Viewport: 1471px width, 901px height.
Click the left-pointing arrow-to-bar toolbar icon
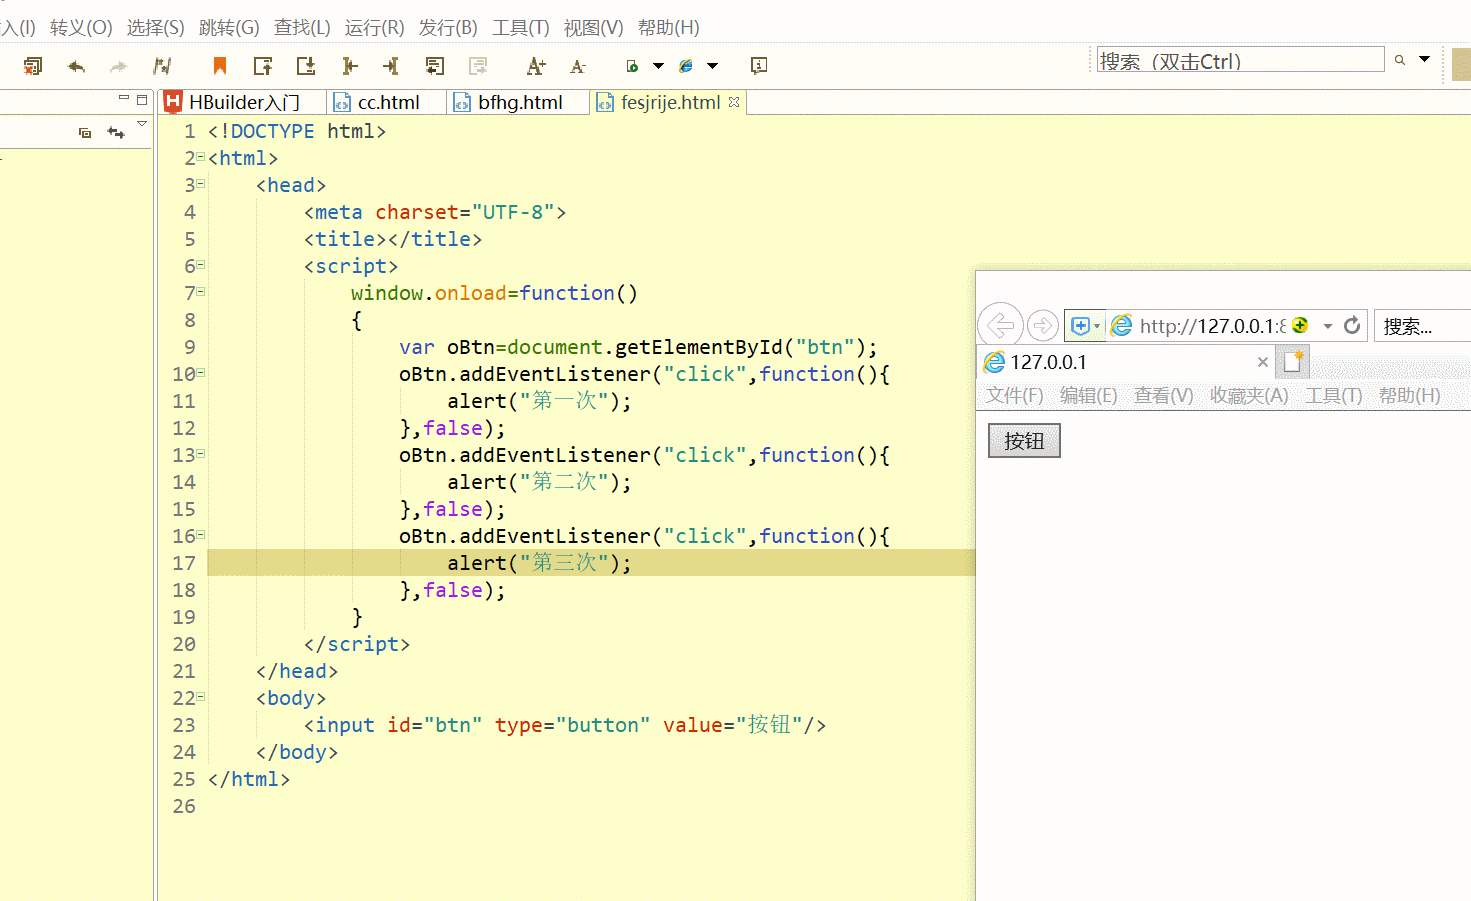click(x=349, y=66)
